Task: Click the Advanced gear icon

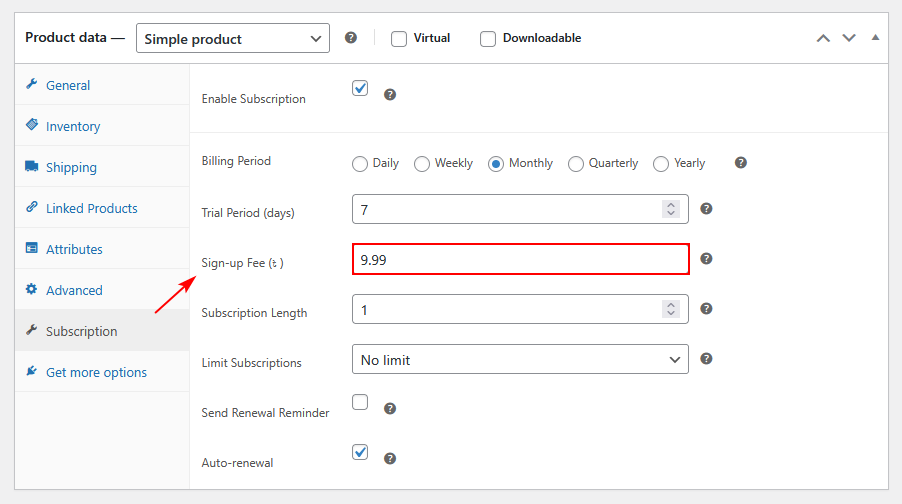Action: coord(32,289)
